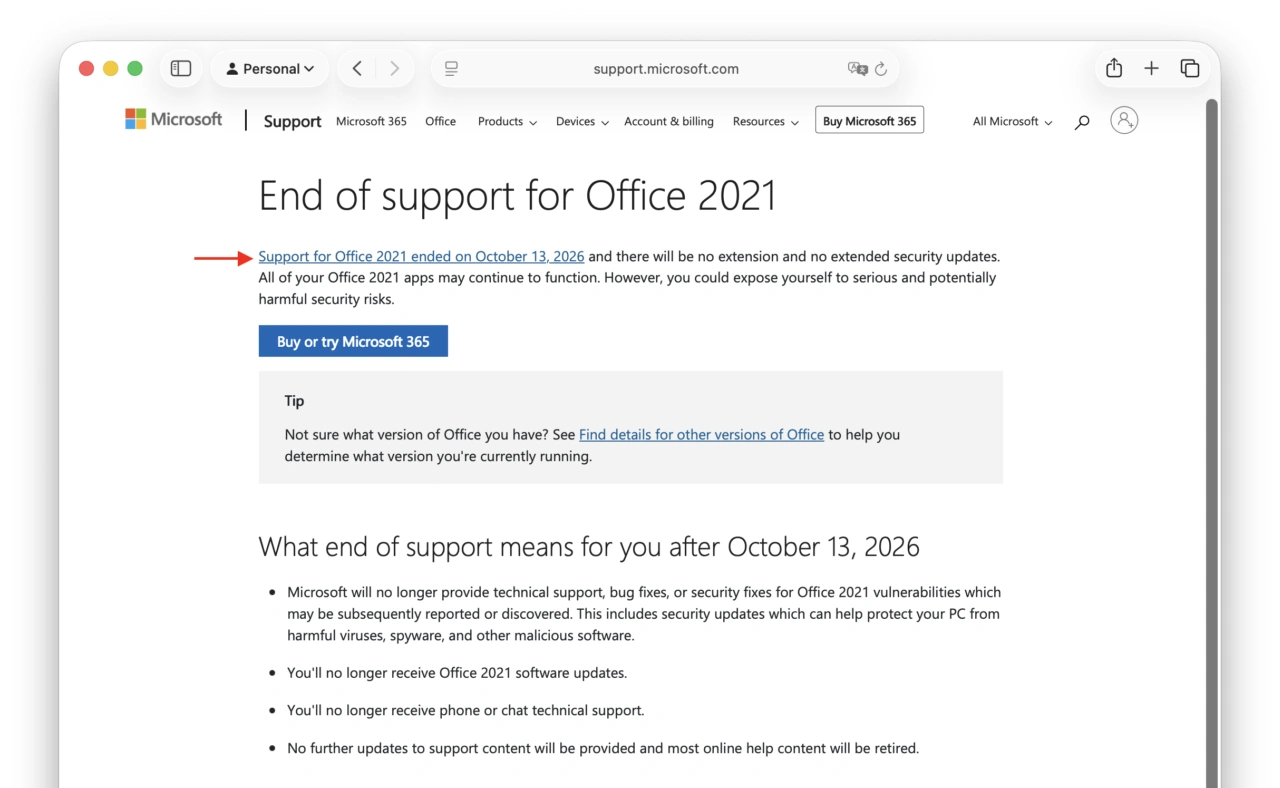
Task: Expand the Resources menu
Action: [x=765, y=122]
